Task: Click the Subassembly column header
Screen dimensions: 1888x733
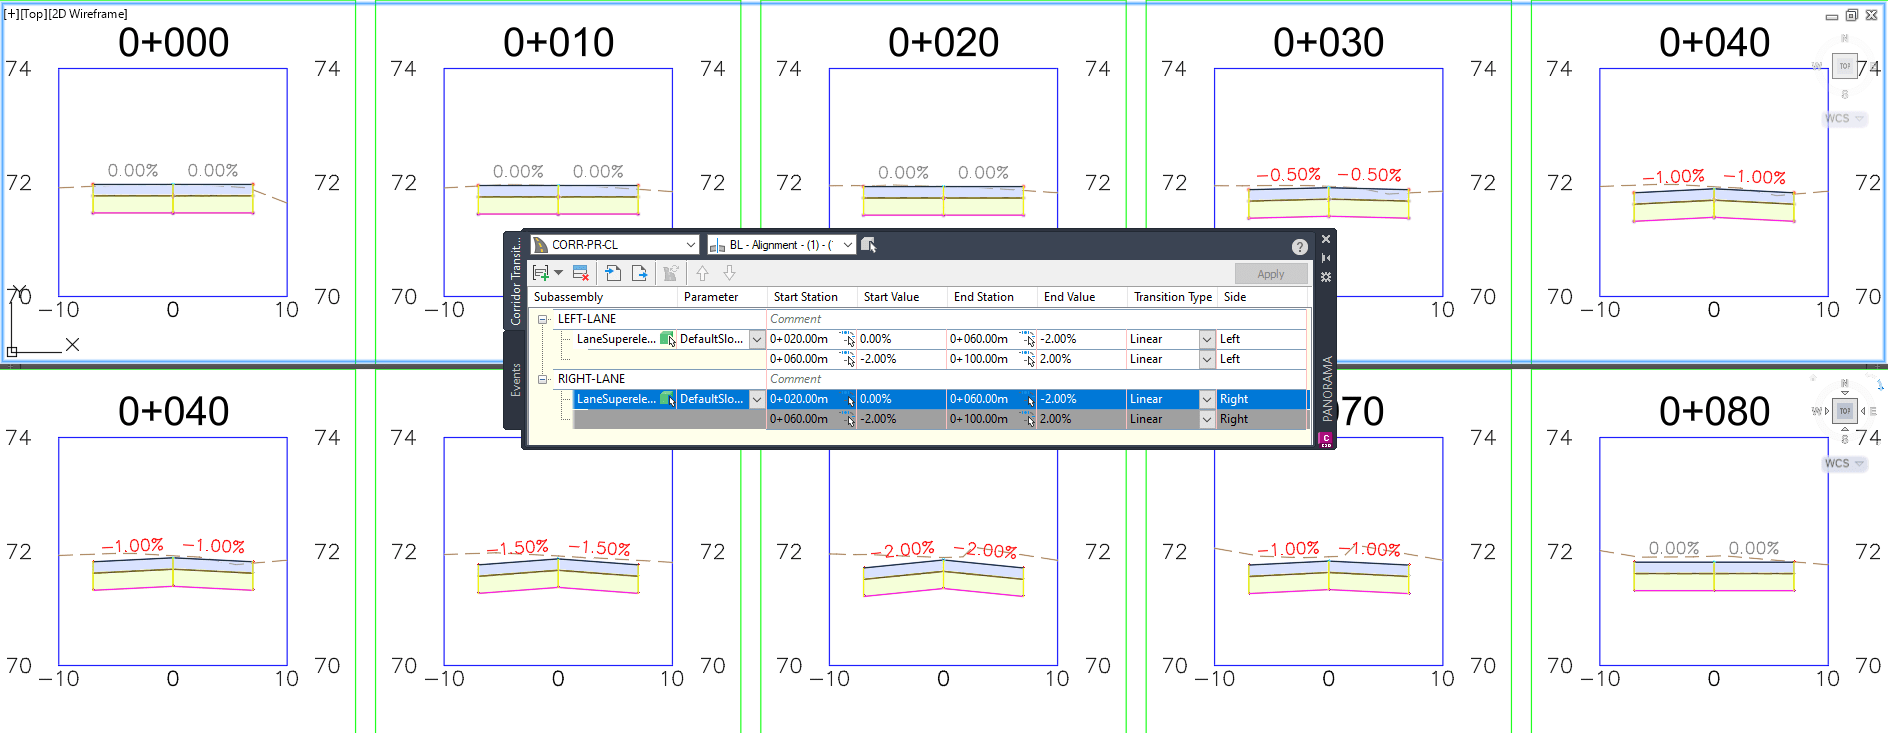Action: (604, 297)
